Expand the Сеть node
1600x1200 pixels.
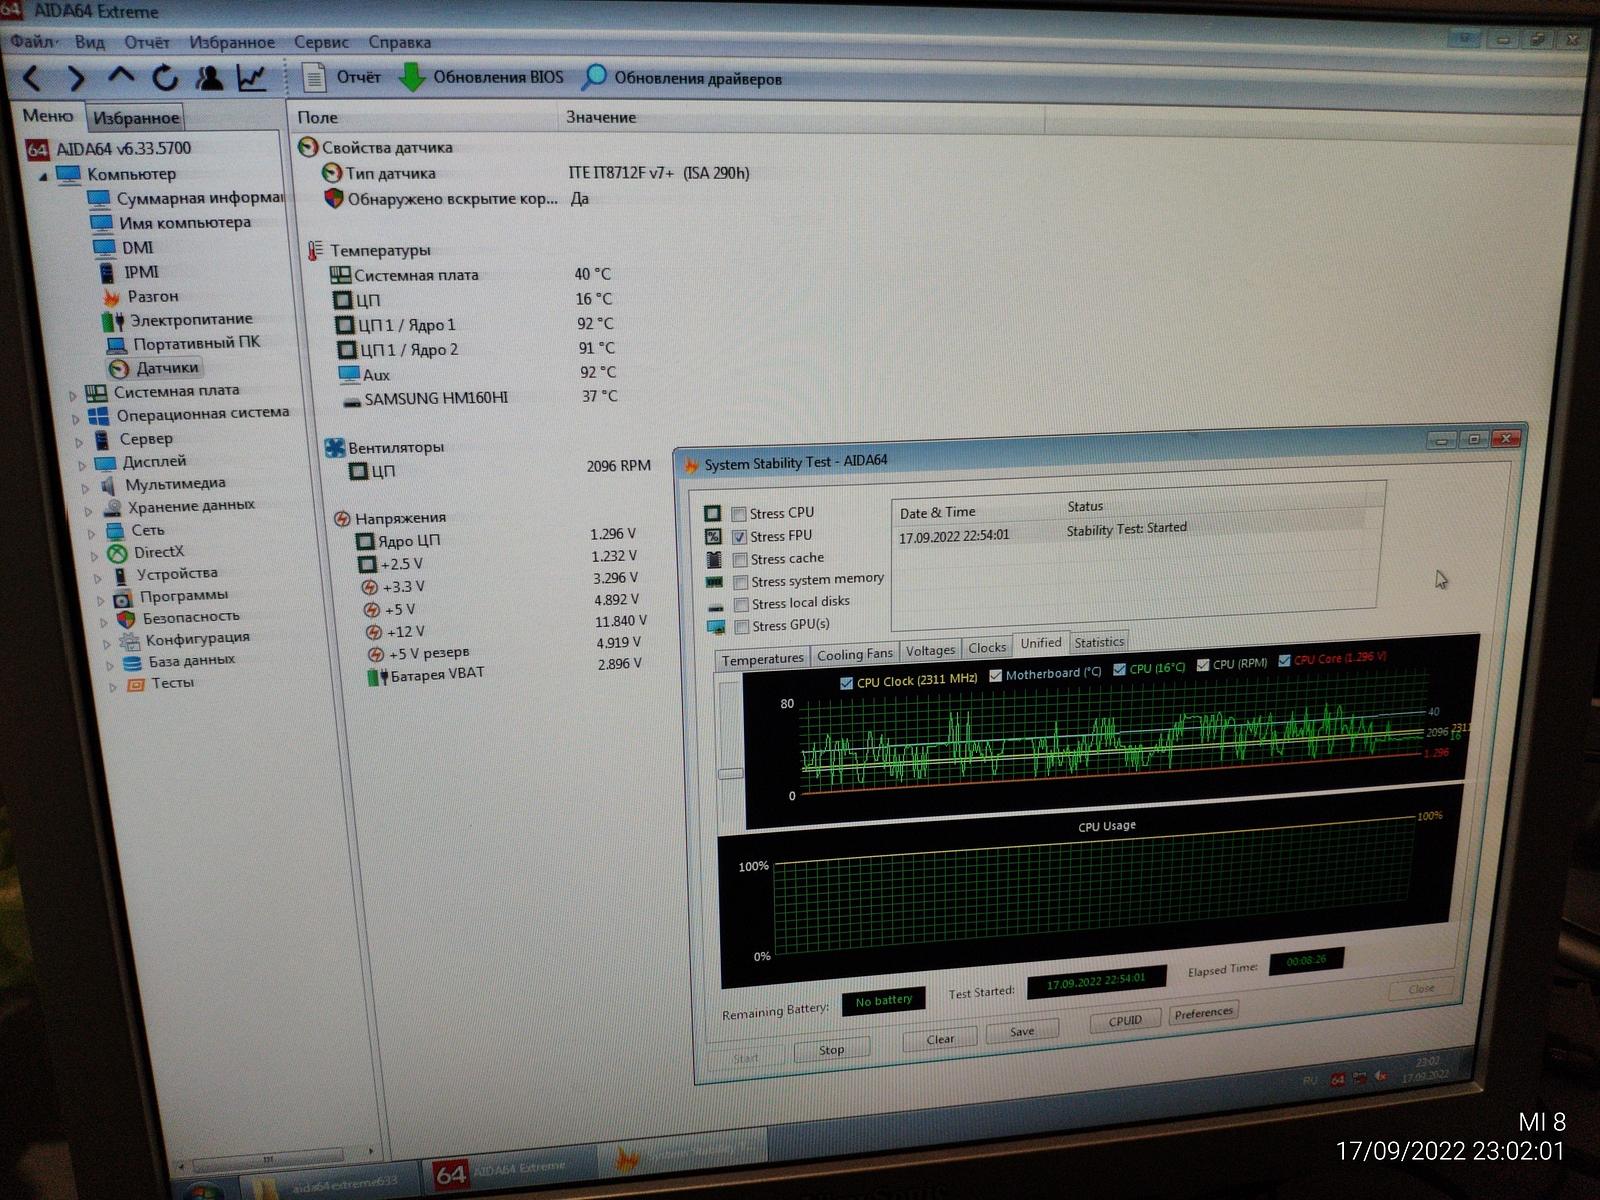pos(92,533)
